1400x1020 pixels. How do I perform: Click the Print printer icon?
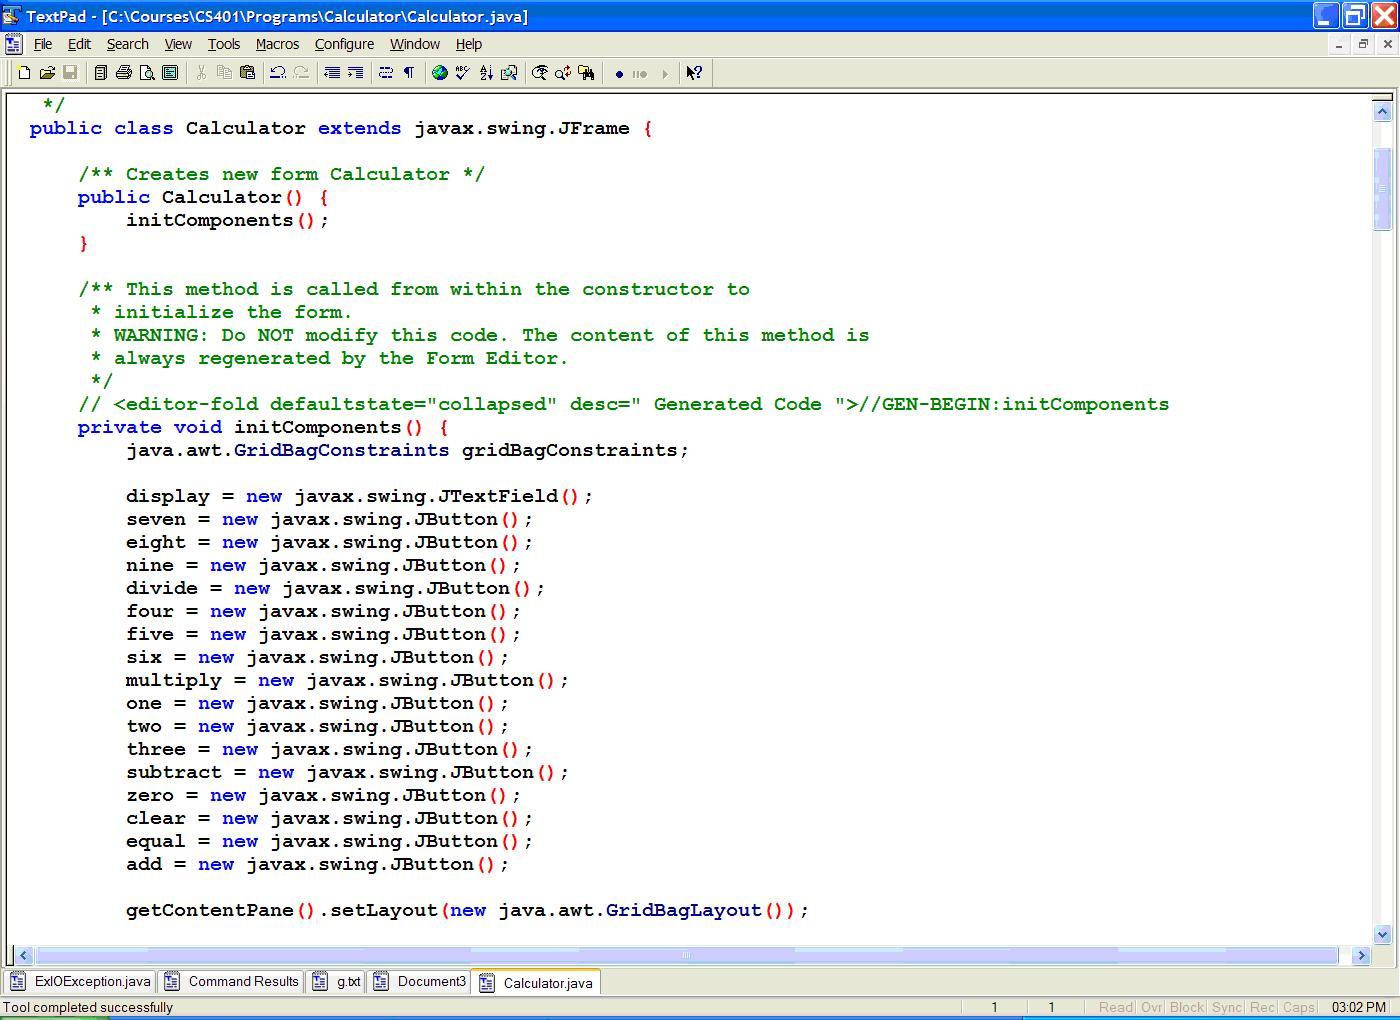pyautogui.click(x=124, y=73)
